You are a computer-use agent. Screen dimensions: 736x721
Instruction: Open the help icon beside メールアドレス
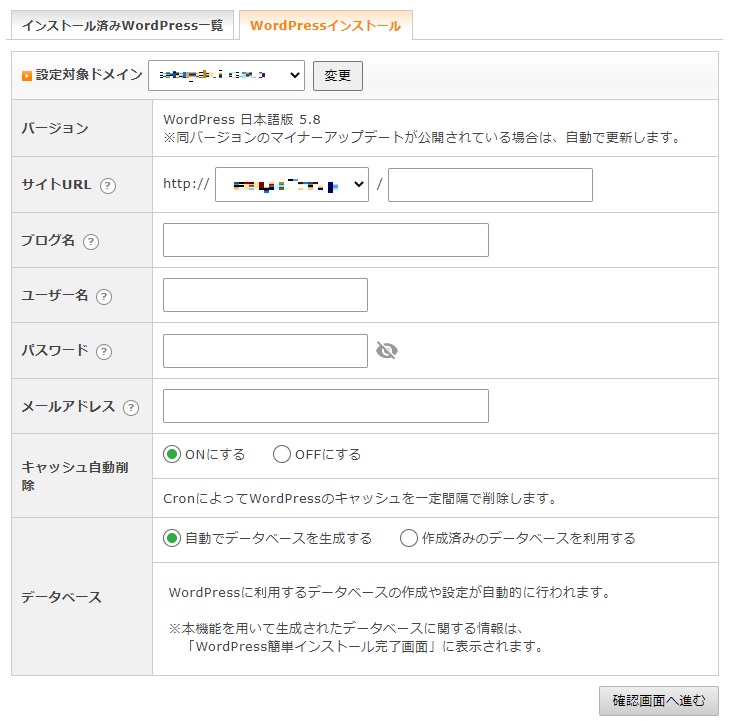click(x=131, y=407)
